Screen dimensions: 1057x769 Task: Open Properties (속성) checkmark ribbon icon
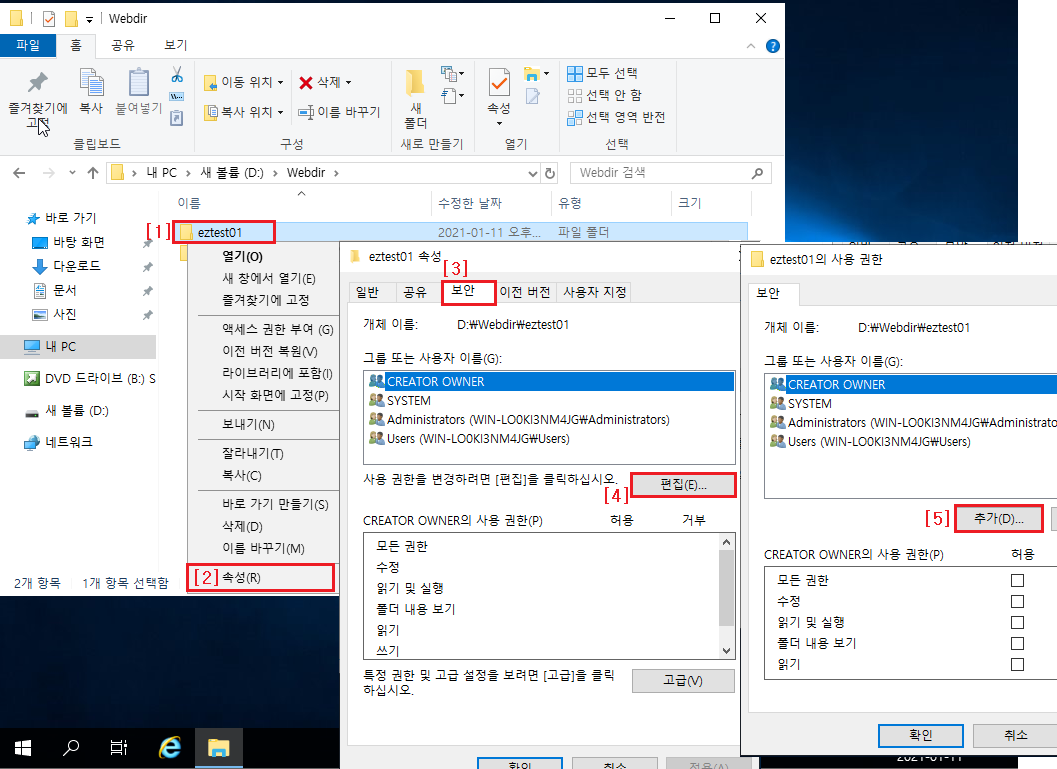[499, 83]
